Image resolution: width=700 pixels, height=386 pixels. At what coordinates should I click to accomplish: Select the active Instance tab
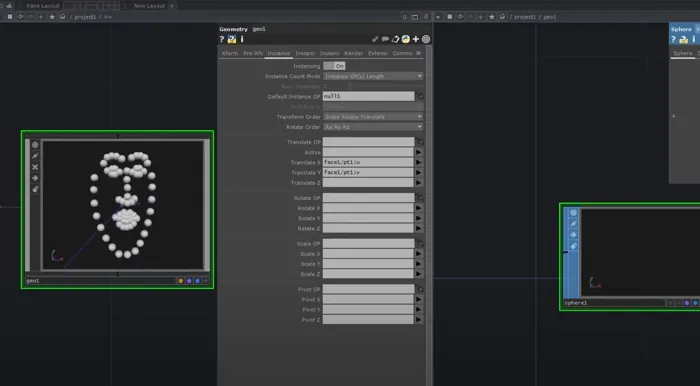[279, 53]
